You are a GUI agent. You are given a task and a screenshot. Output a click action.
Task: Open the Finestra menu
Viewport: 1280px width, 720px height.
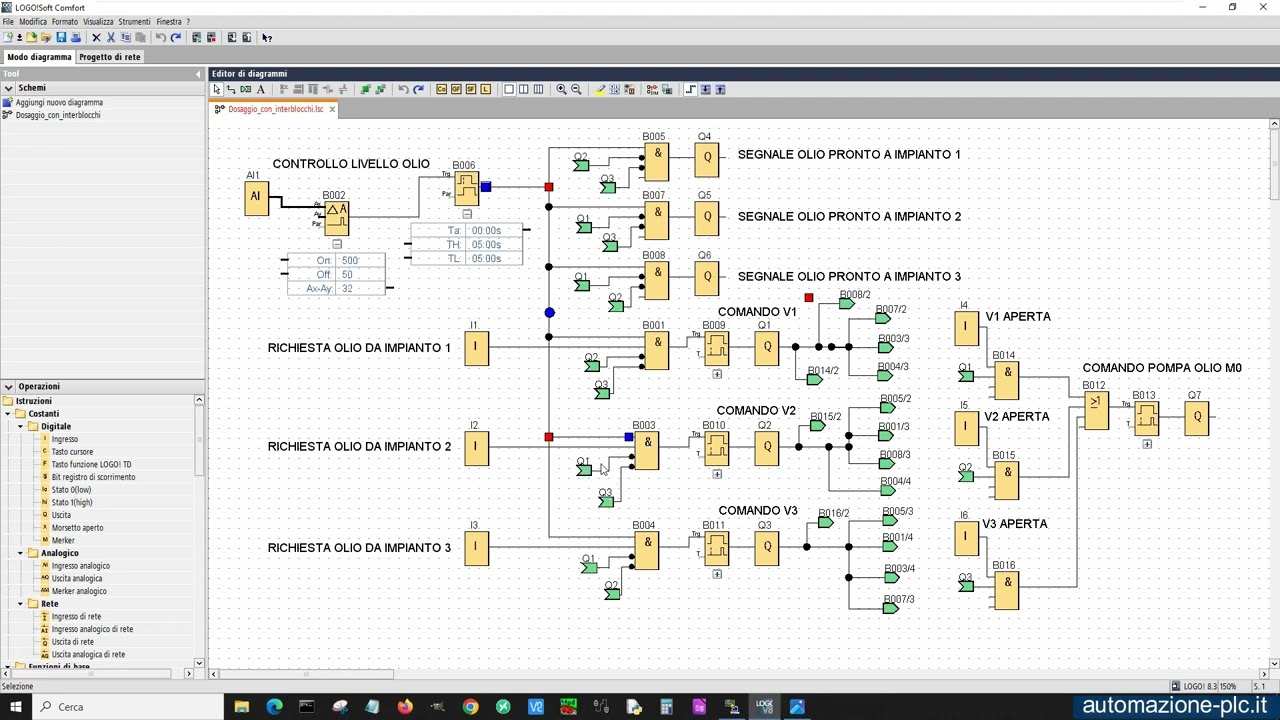click(169, 21)
